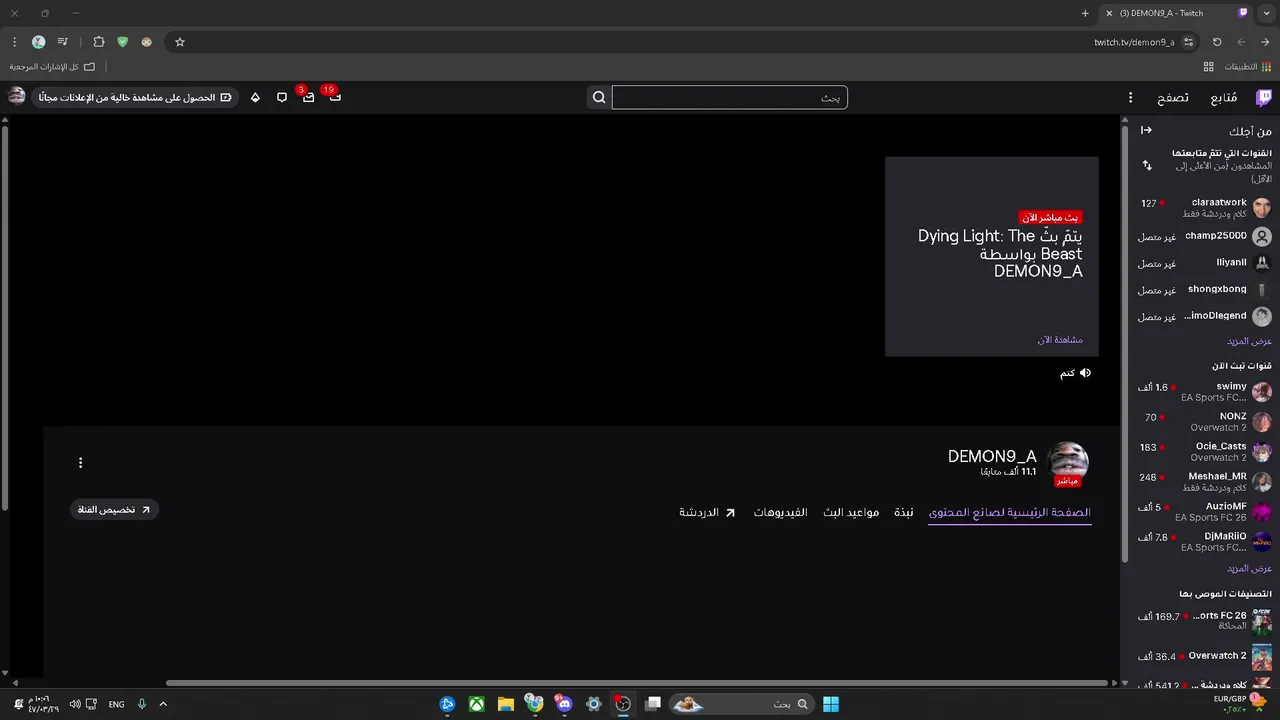Click the Twitch logo home icon
The width and height of the screenshot is (1280, 720).
[x=1264, y=97]
